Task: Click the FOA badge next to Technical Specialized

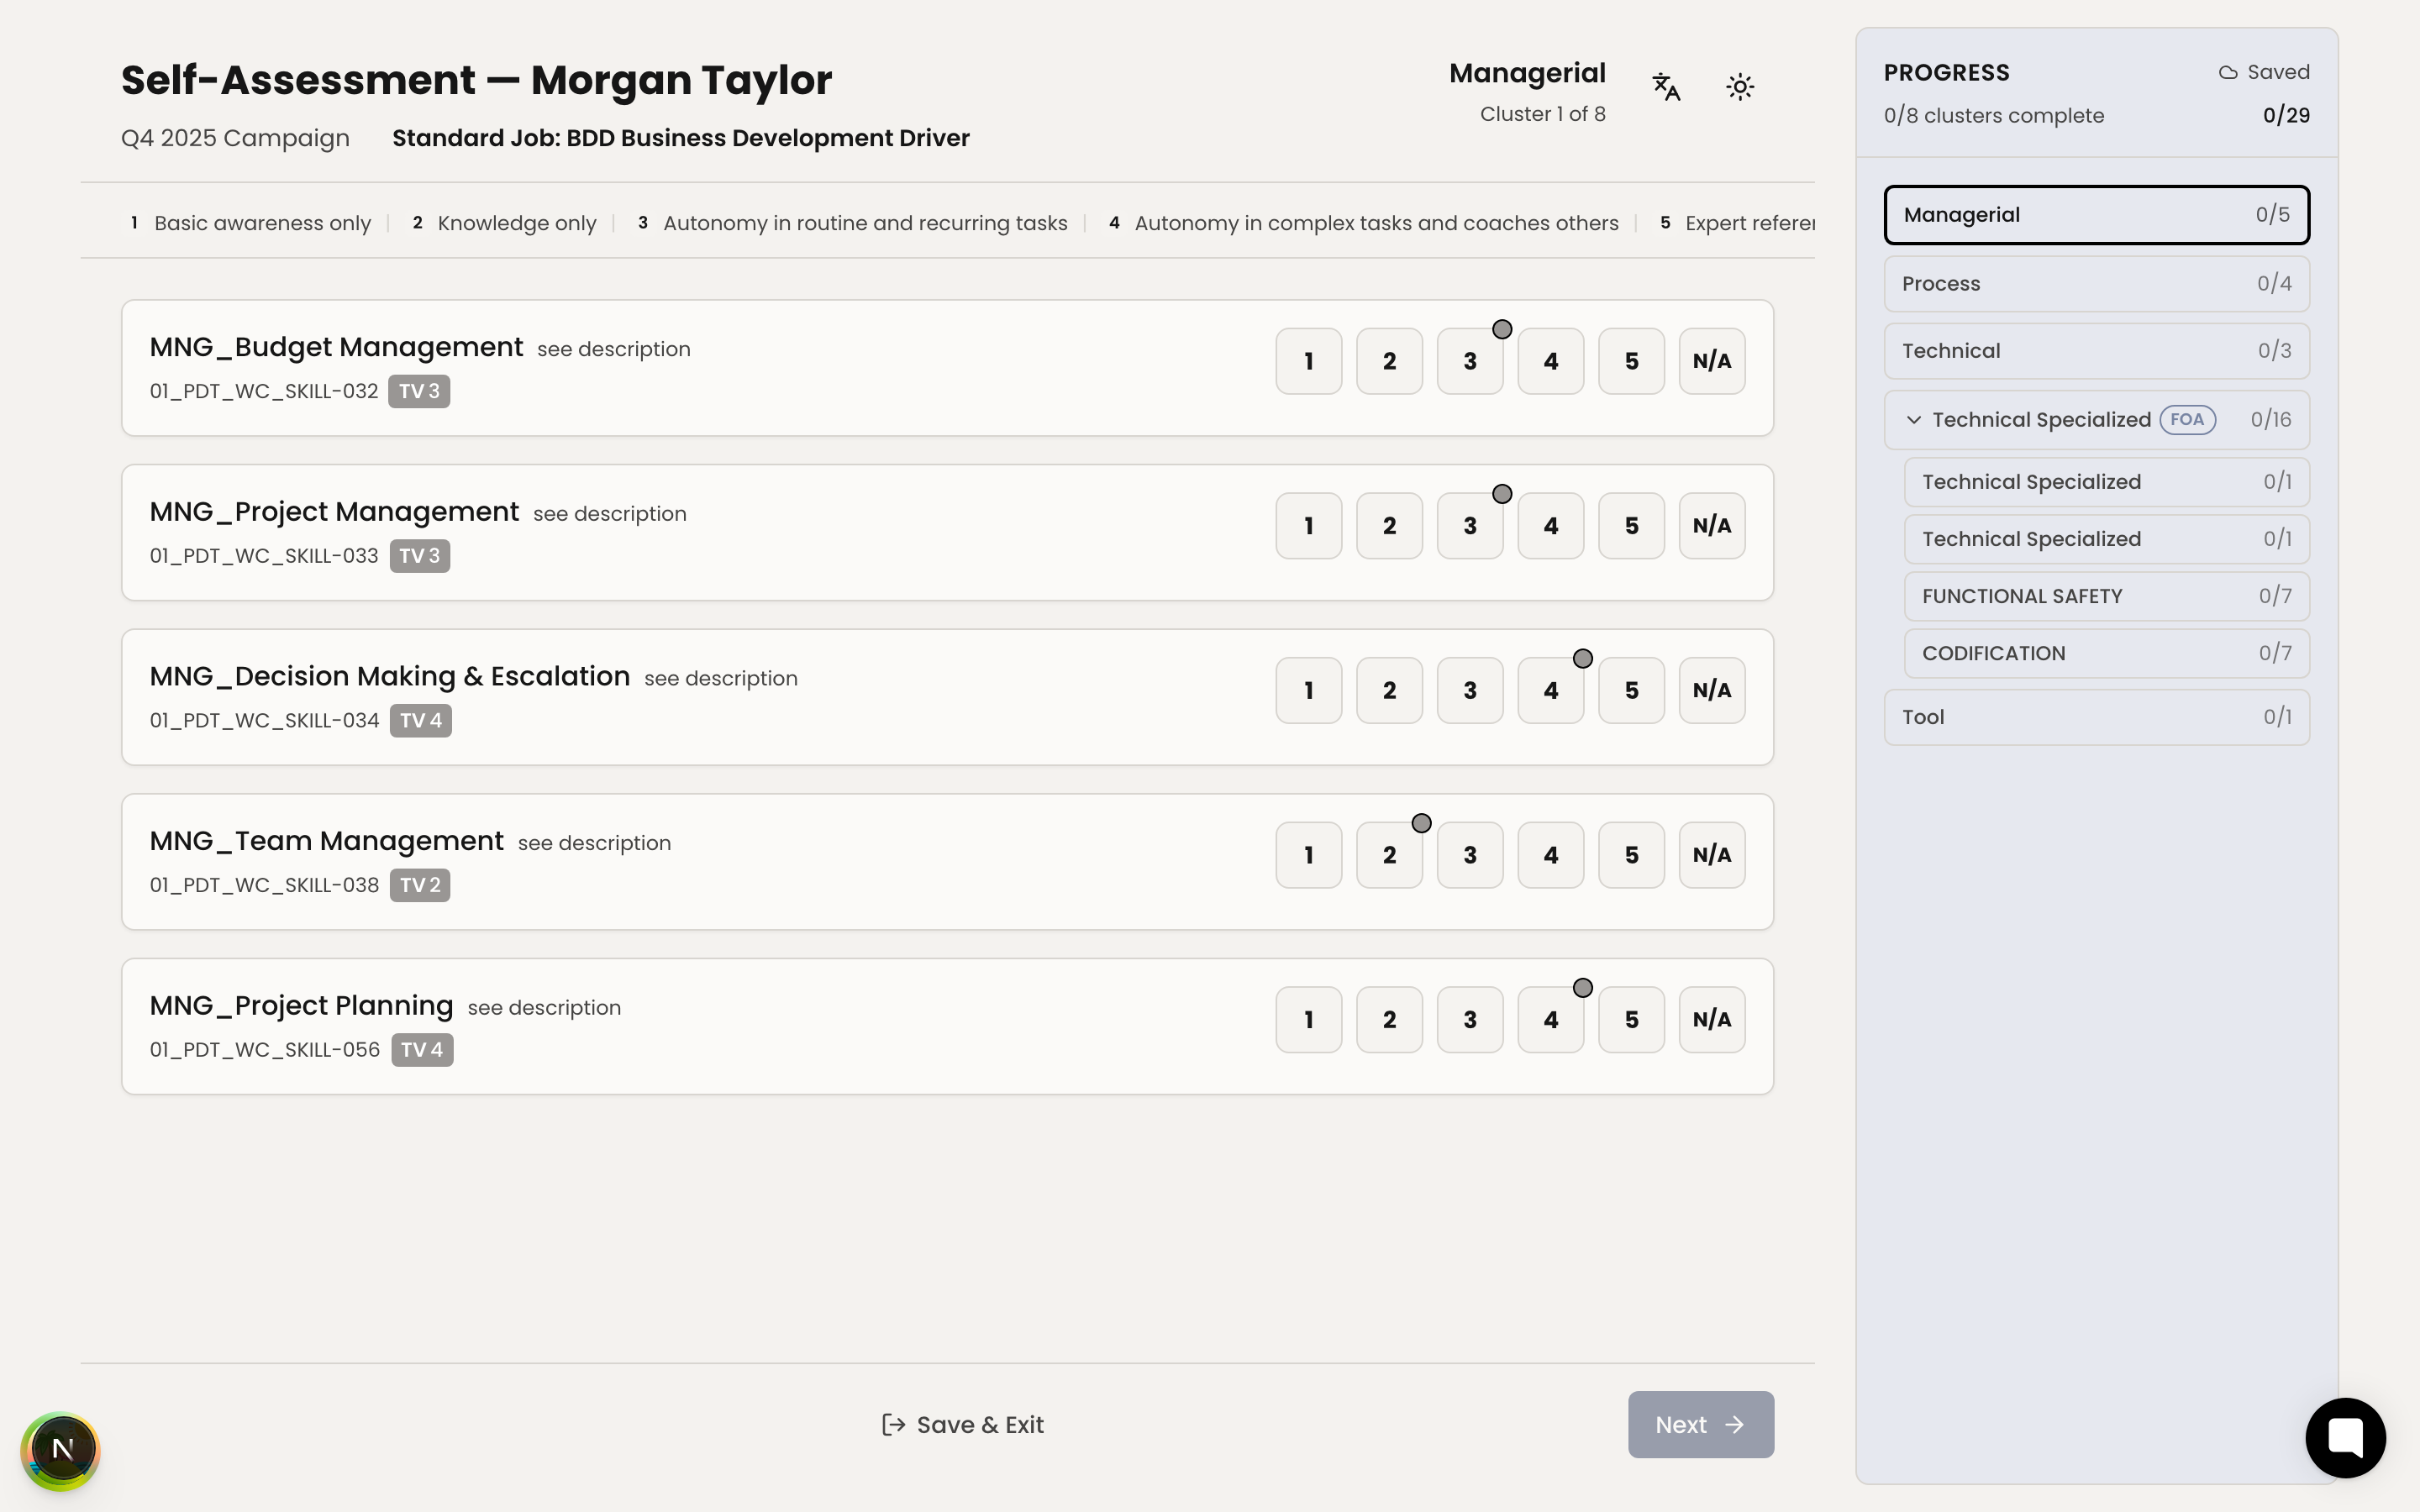Action: click(x=2187, y=420)
